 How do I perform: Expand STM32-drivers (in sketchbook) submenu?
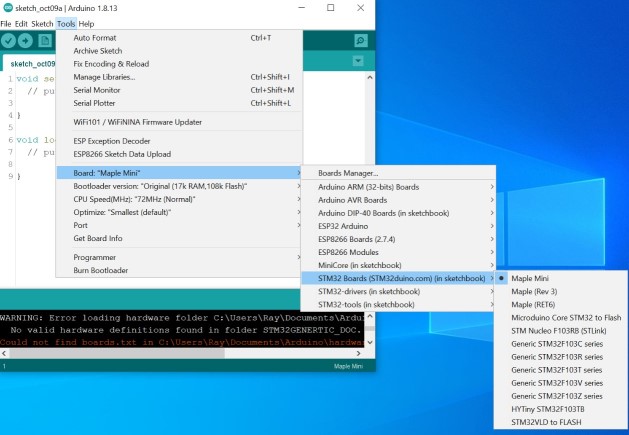click(398, 291)
